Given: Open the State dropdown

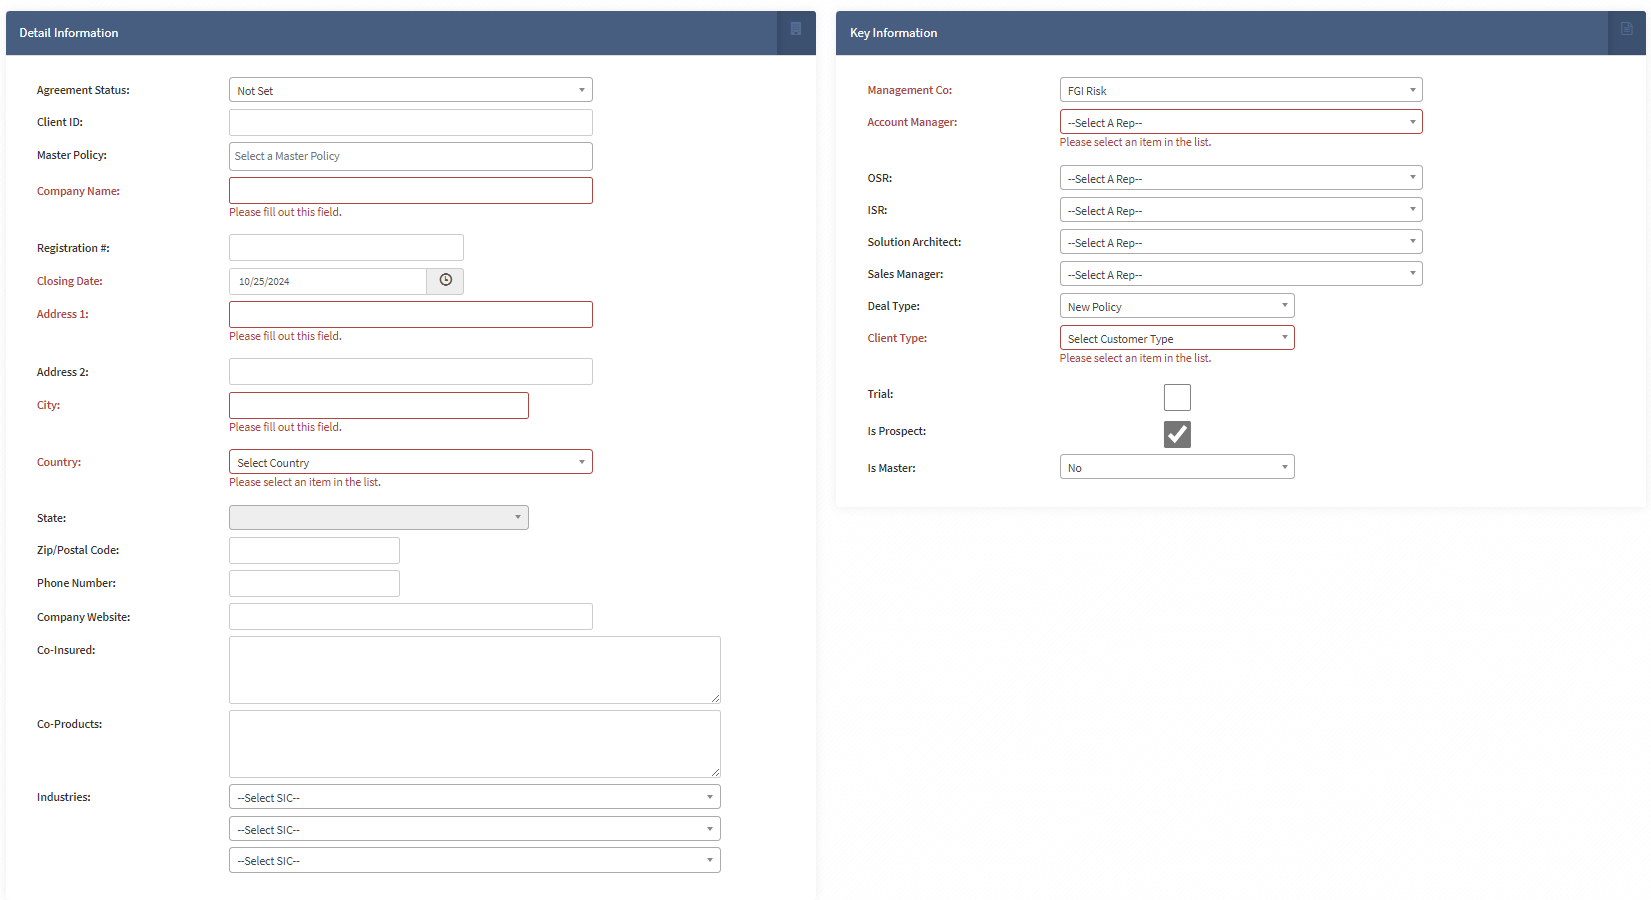Looking at the screenshot, I should pyautogui.click(x=379, y=517).
